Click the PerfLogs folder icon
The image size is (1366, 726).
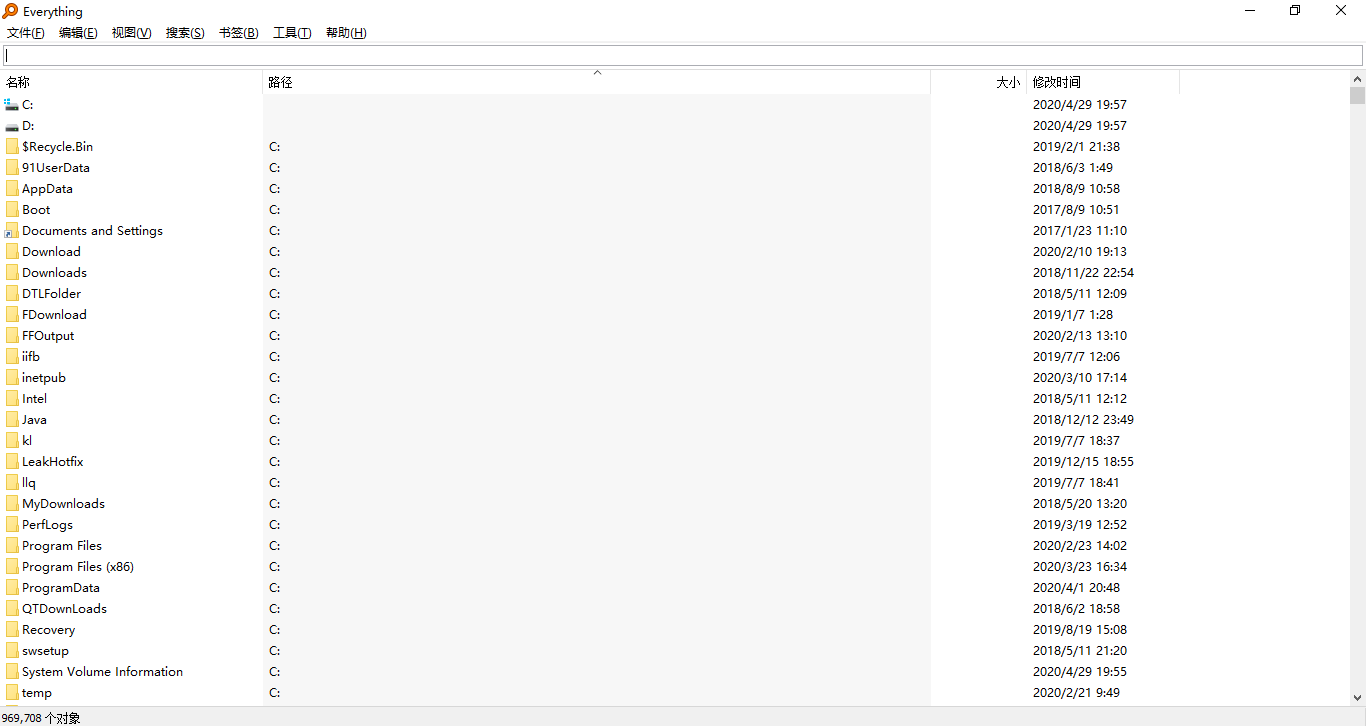pyautogui.click(x=12, y=524)
